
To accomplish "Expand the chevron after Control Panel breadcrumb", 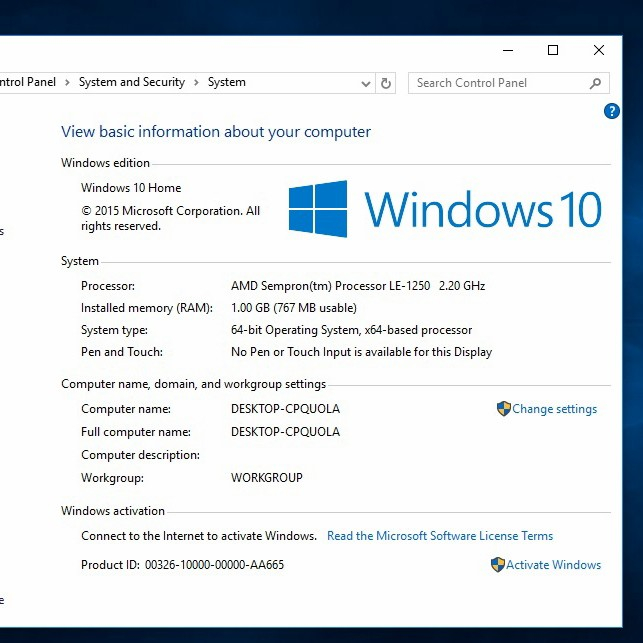I will pos(68,83).
